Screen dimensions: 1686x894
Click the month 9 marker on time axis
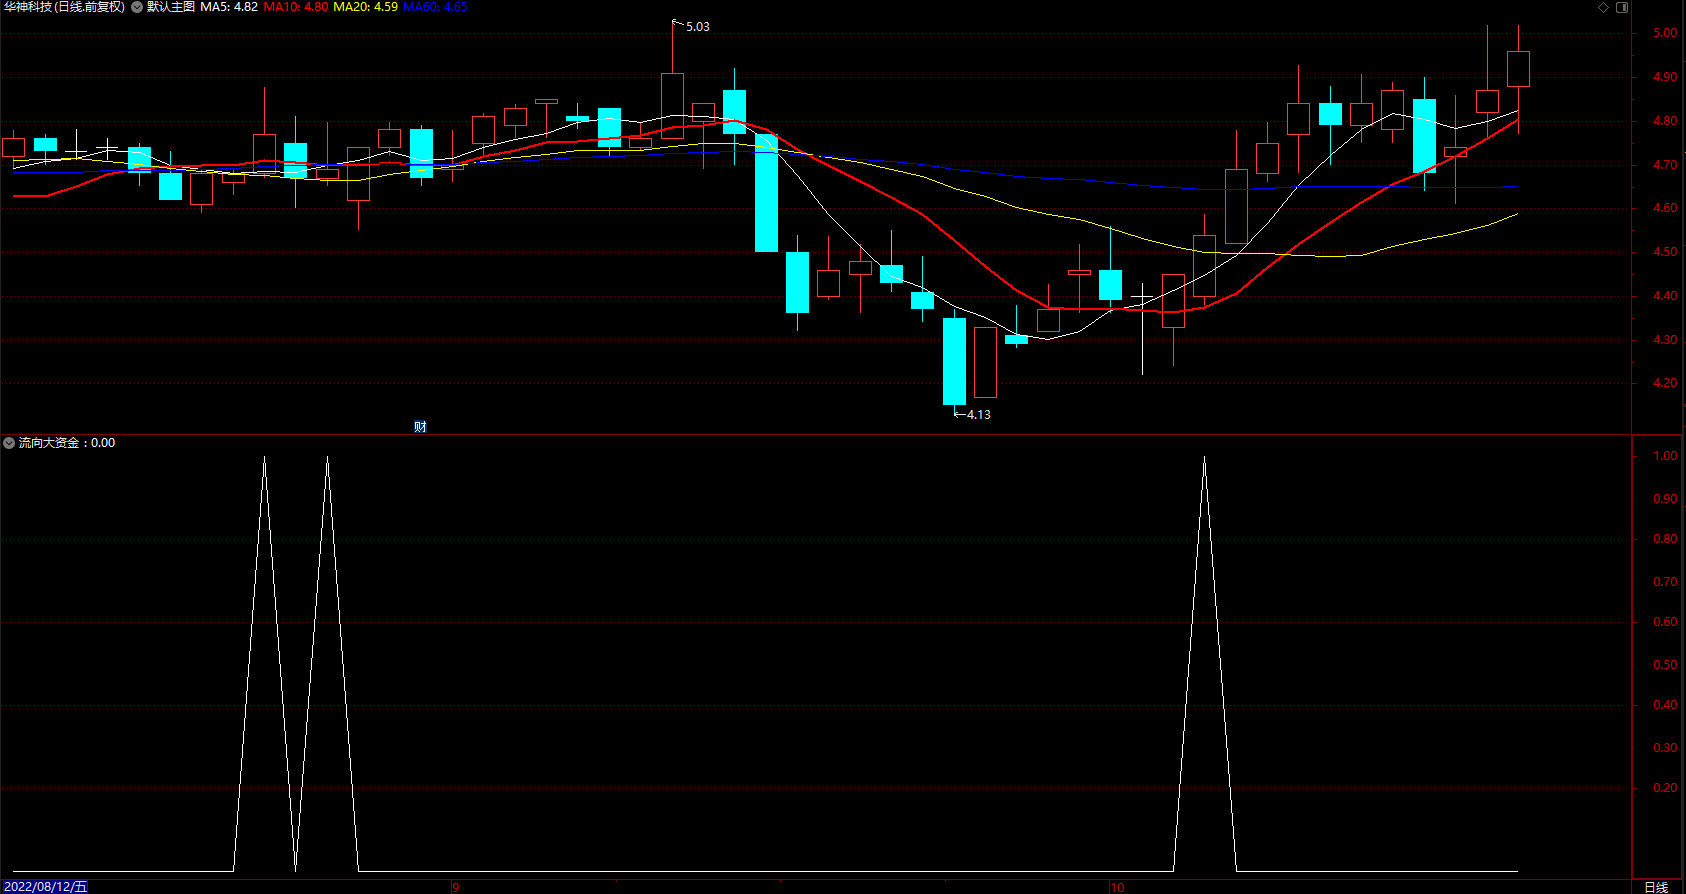(x=456, y=887)
